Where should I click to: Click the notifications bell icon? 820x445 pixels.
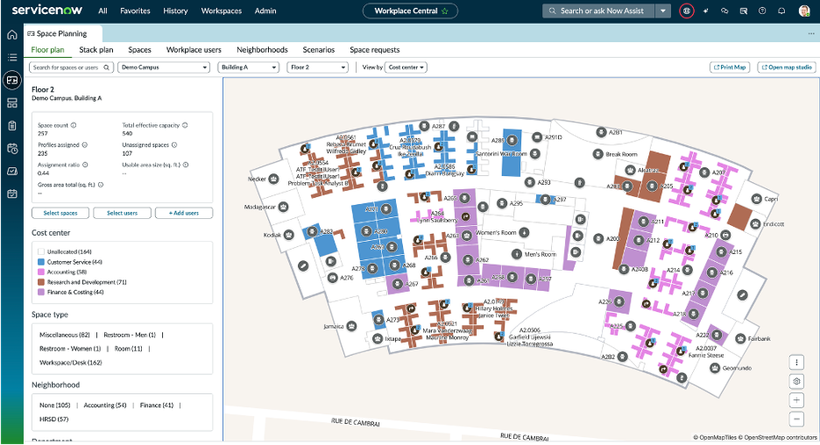coord(781,11)
